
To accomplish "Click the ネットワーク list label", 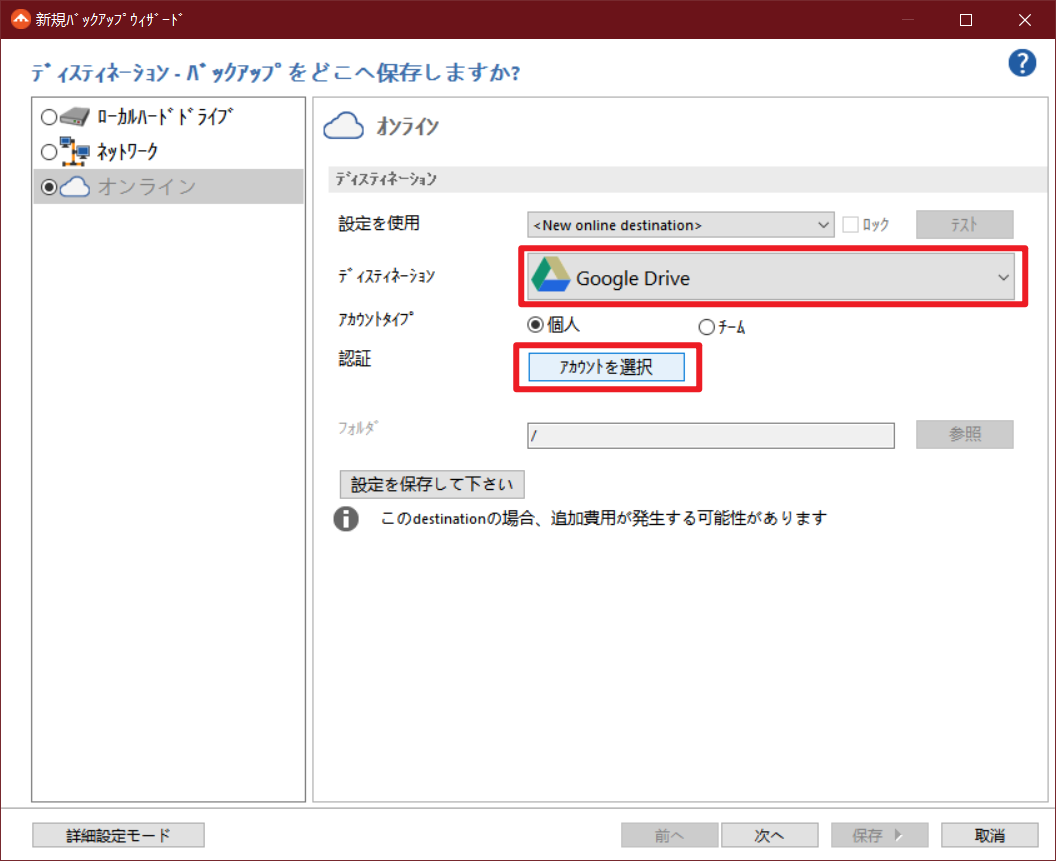I will point(127,152).
